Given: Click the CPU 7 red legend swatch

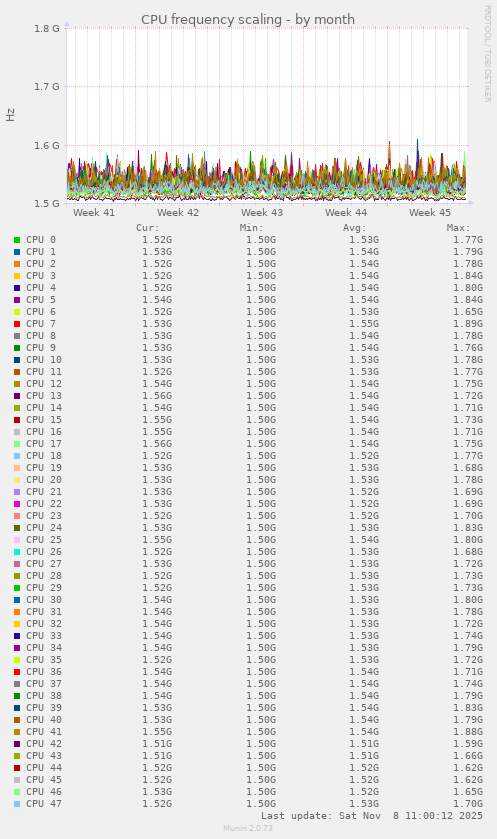Looking at the screenshot, I should pos(17,324).
